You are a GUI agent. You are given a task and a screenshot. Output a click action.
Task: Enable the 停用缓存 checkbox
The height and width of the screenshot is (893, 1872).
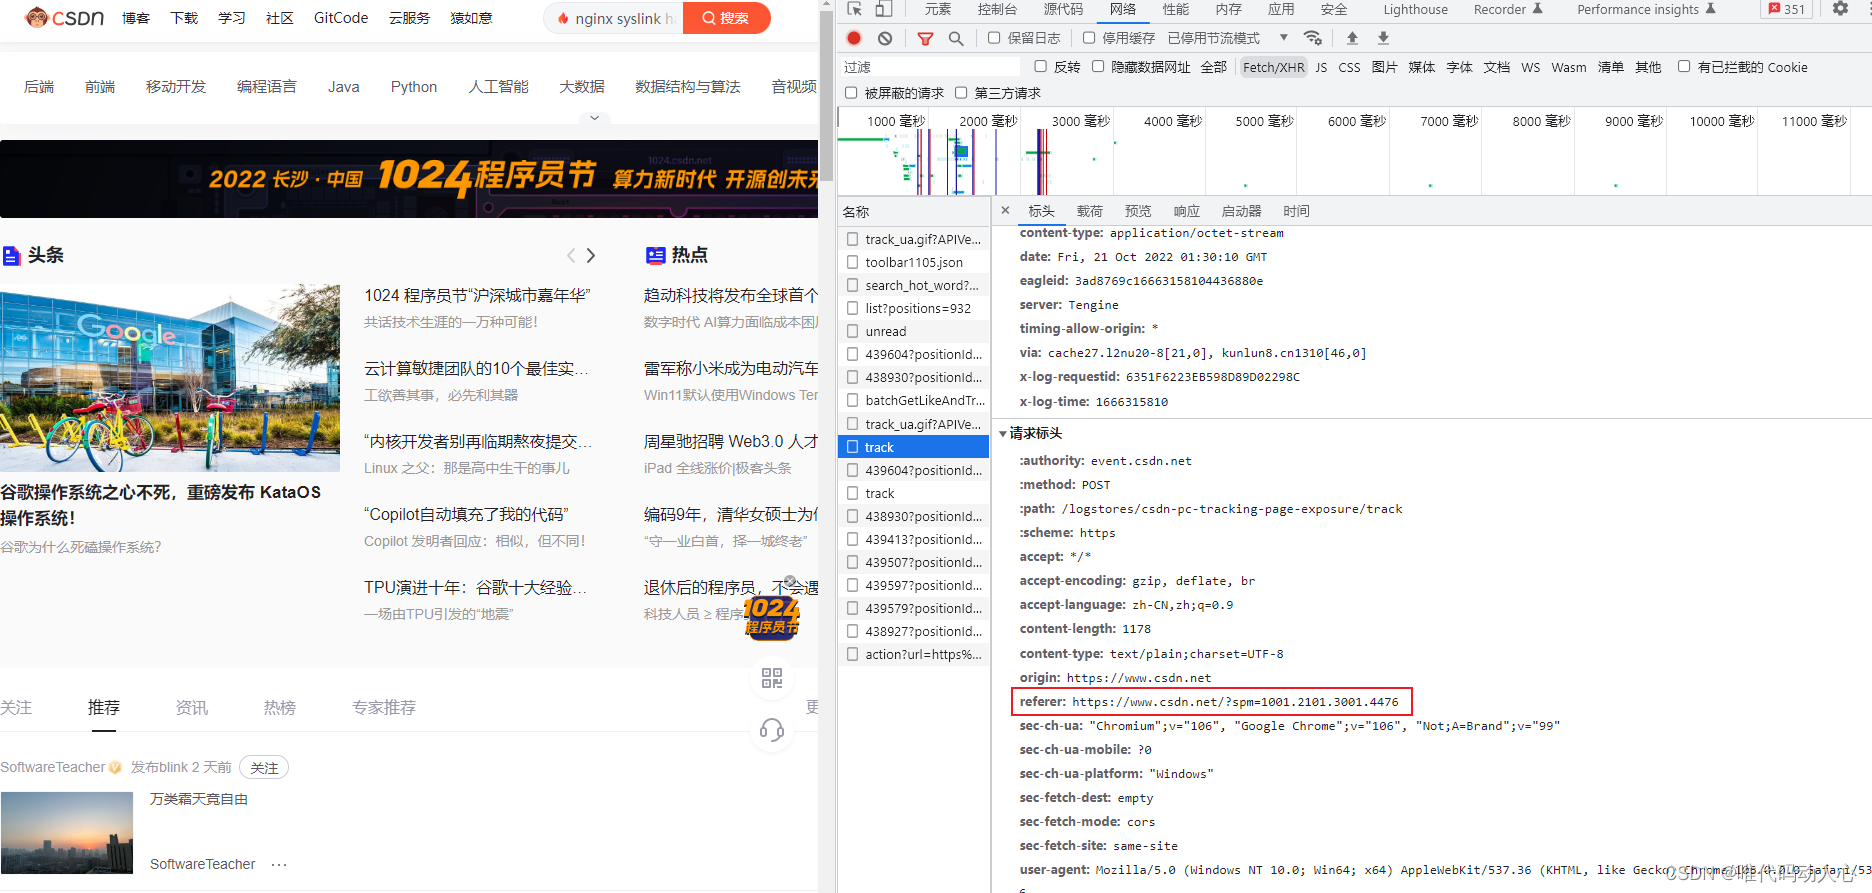(x=1088, y=38)
